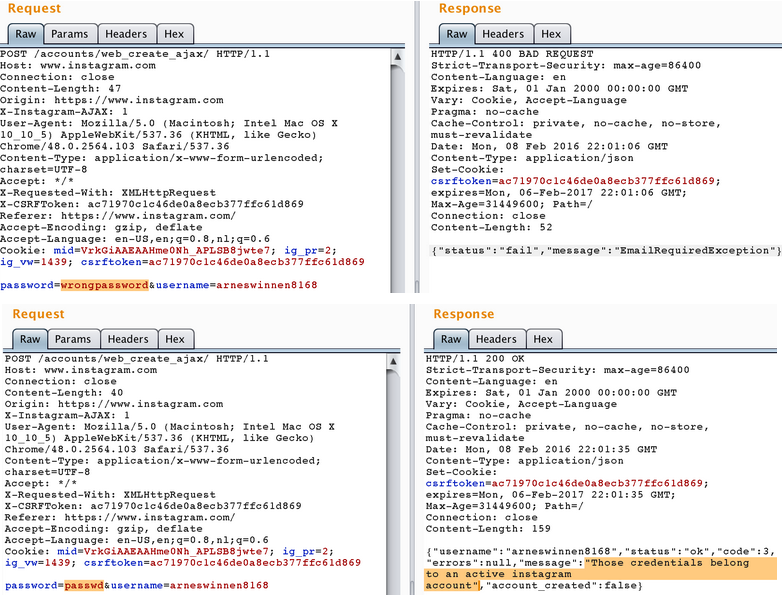Screen dimensions: 783x598
Task: Open Params tab in top Request panel
Action: coord(69,34)
